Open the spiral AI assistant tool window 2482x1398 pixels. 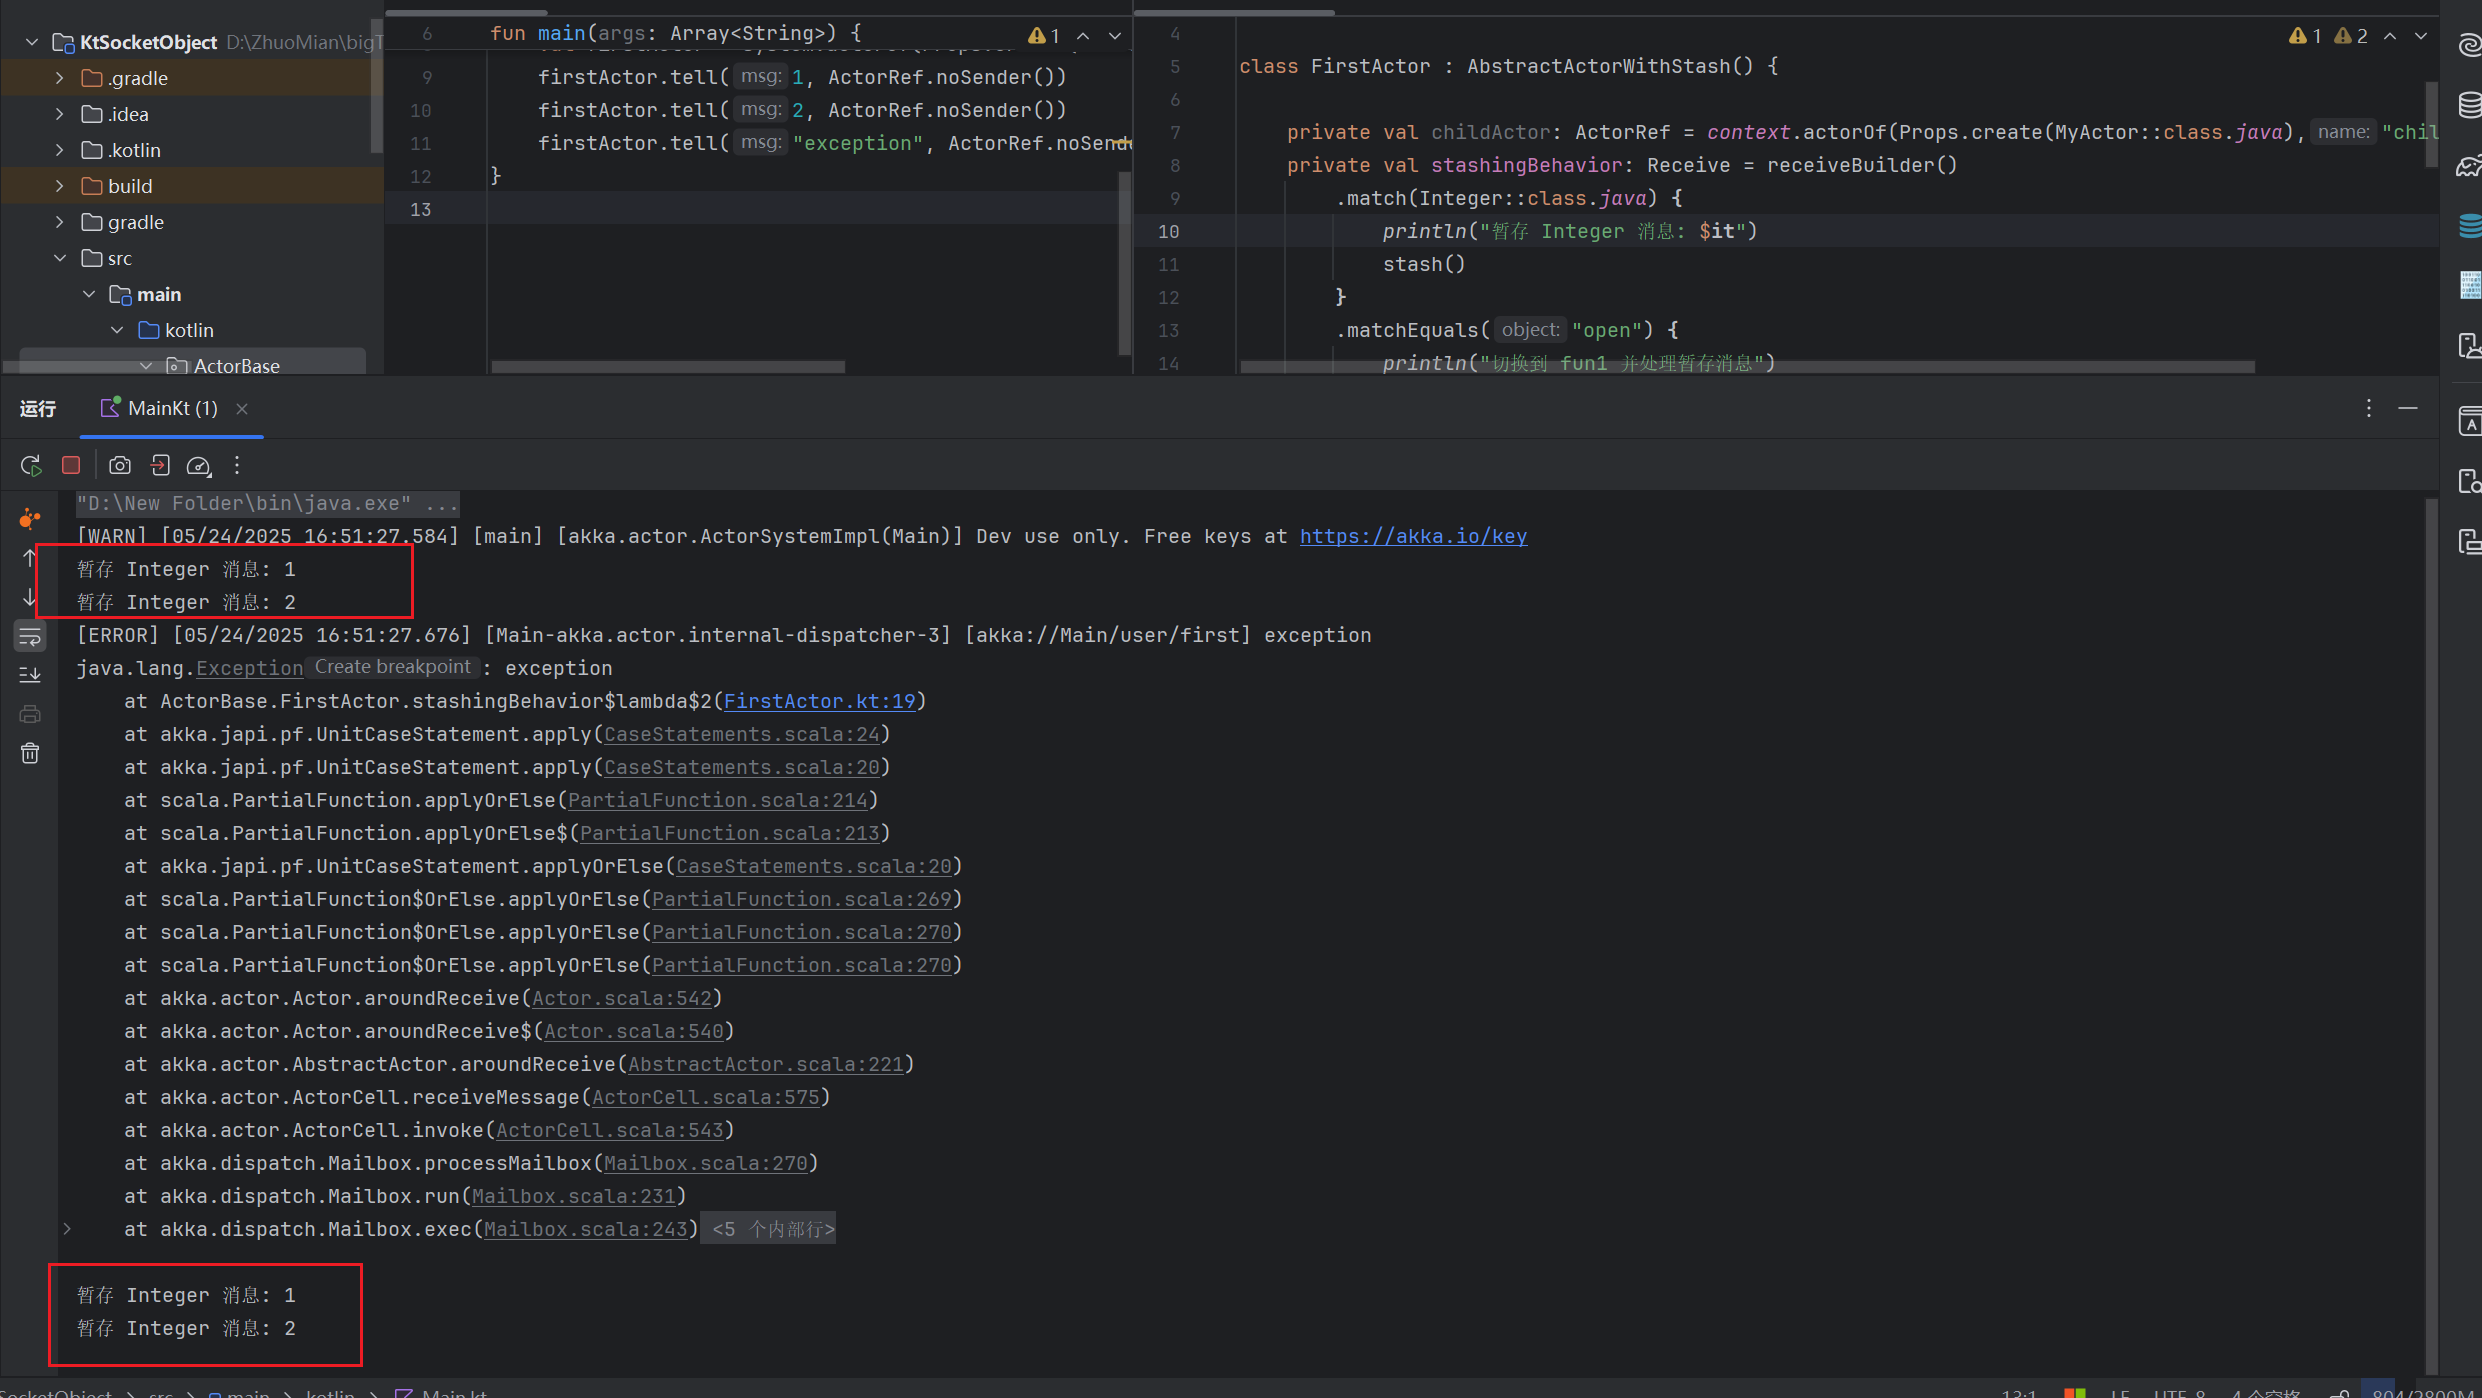pos(2469,45)
